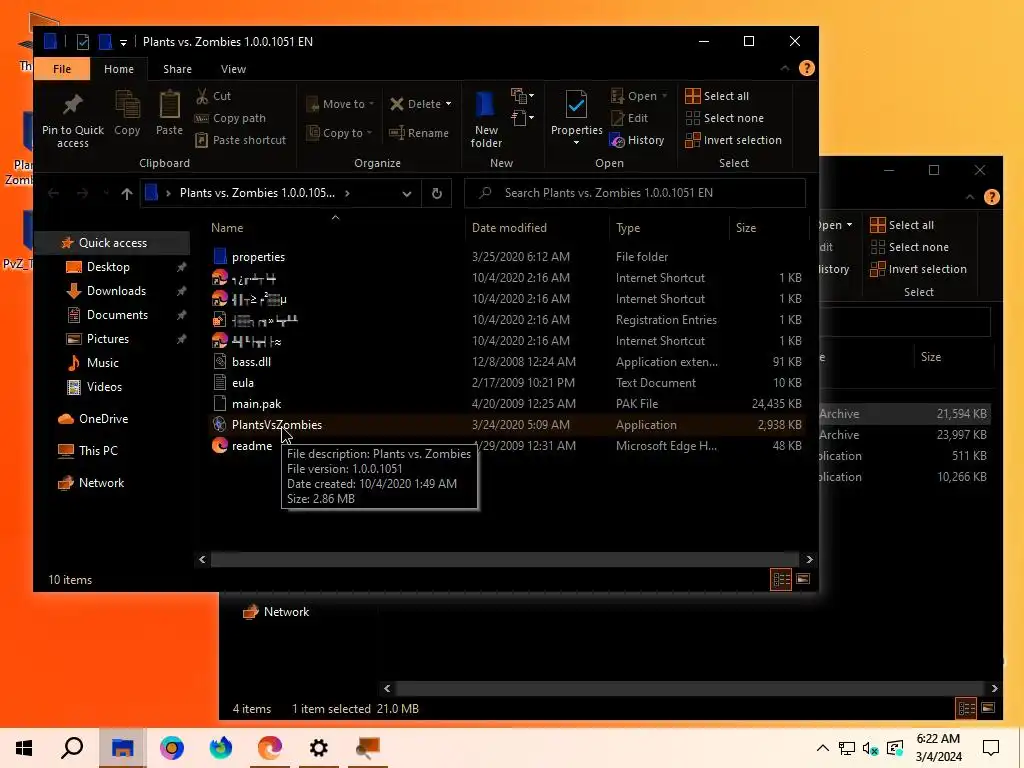The height and width of the screenshot is (768, 1024).
Task: Collapse the ribbon with the chevron
Action: click(785, 68)
